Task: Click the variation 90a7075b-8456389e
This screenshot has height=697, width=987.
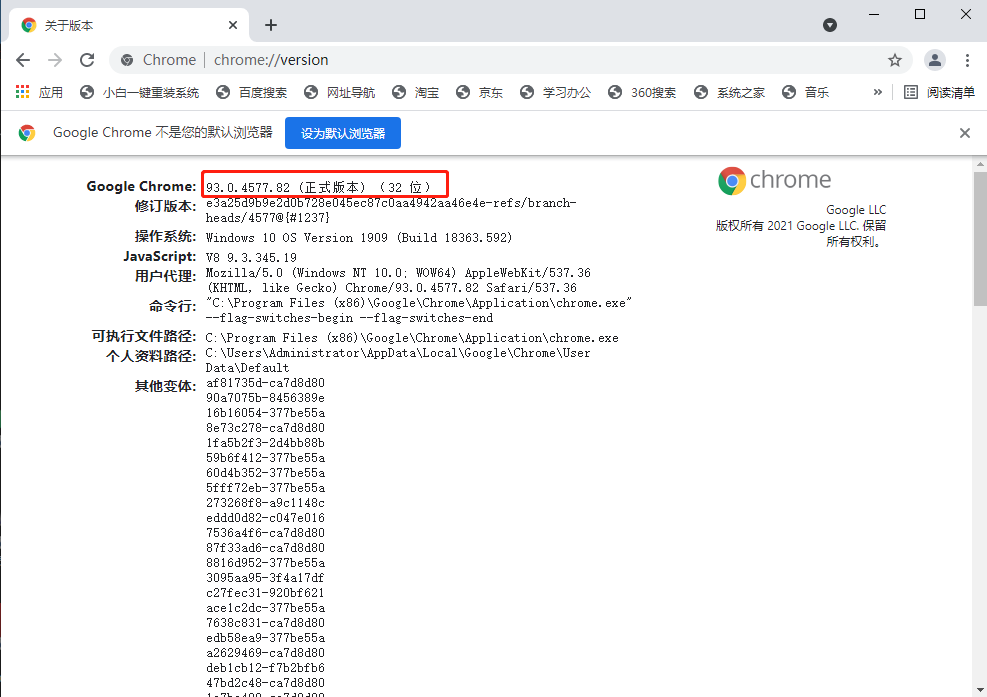Action: tap(265, 398)
